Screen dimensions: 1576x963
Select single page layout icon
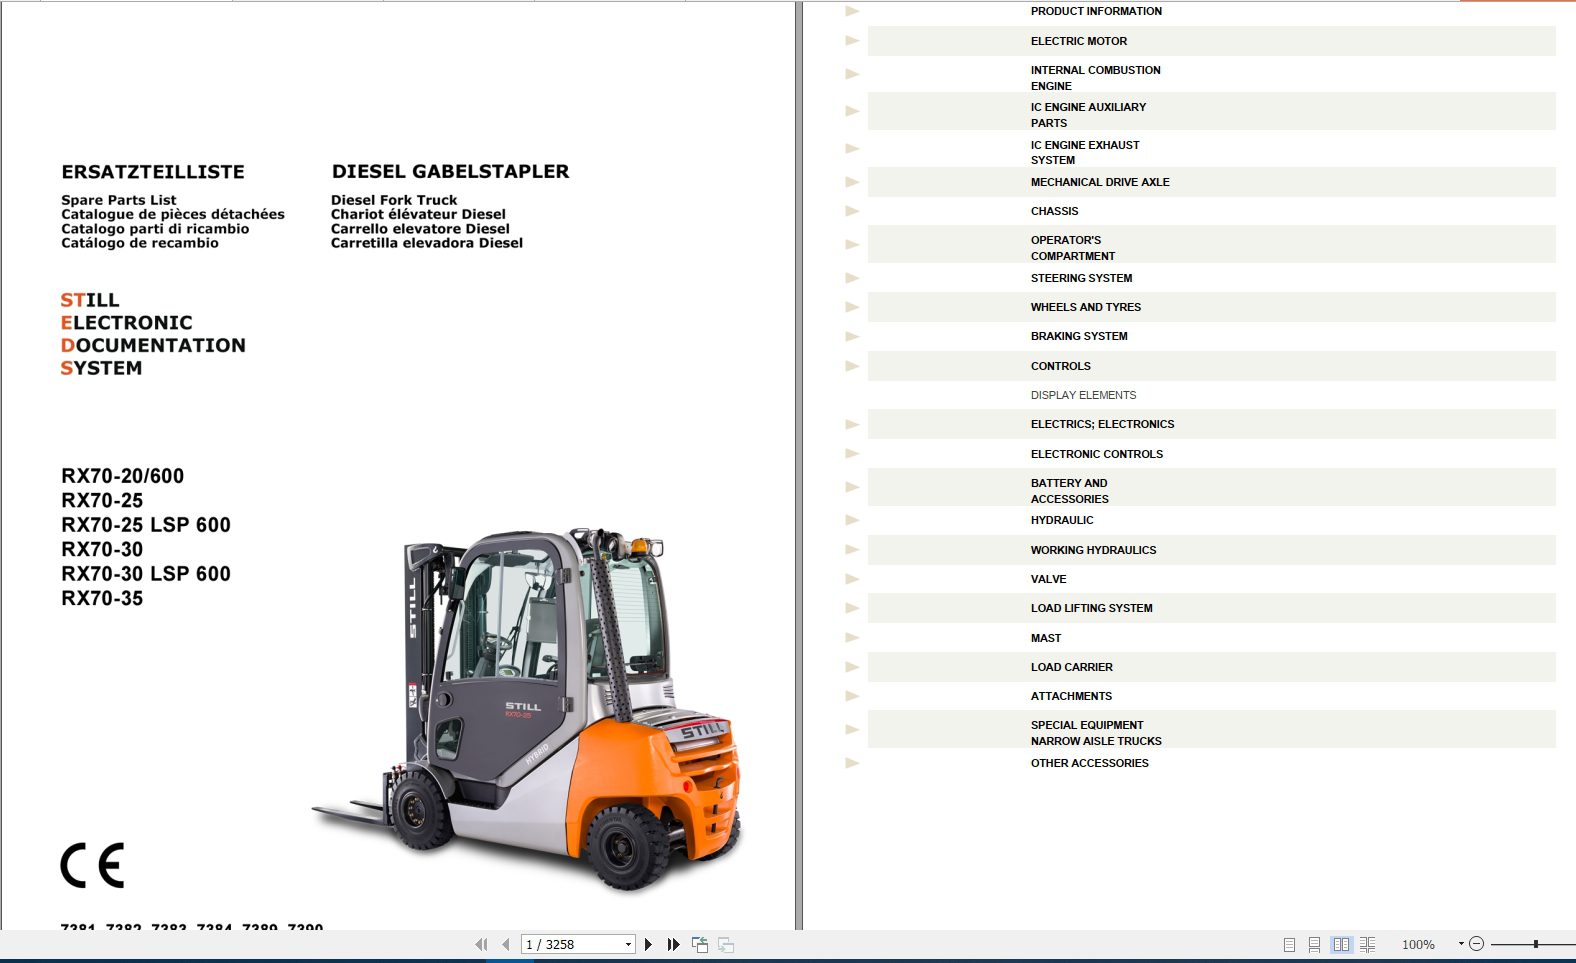point(1289,944)
